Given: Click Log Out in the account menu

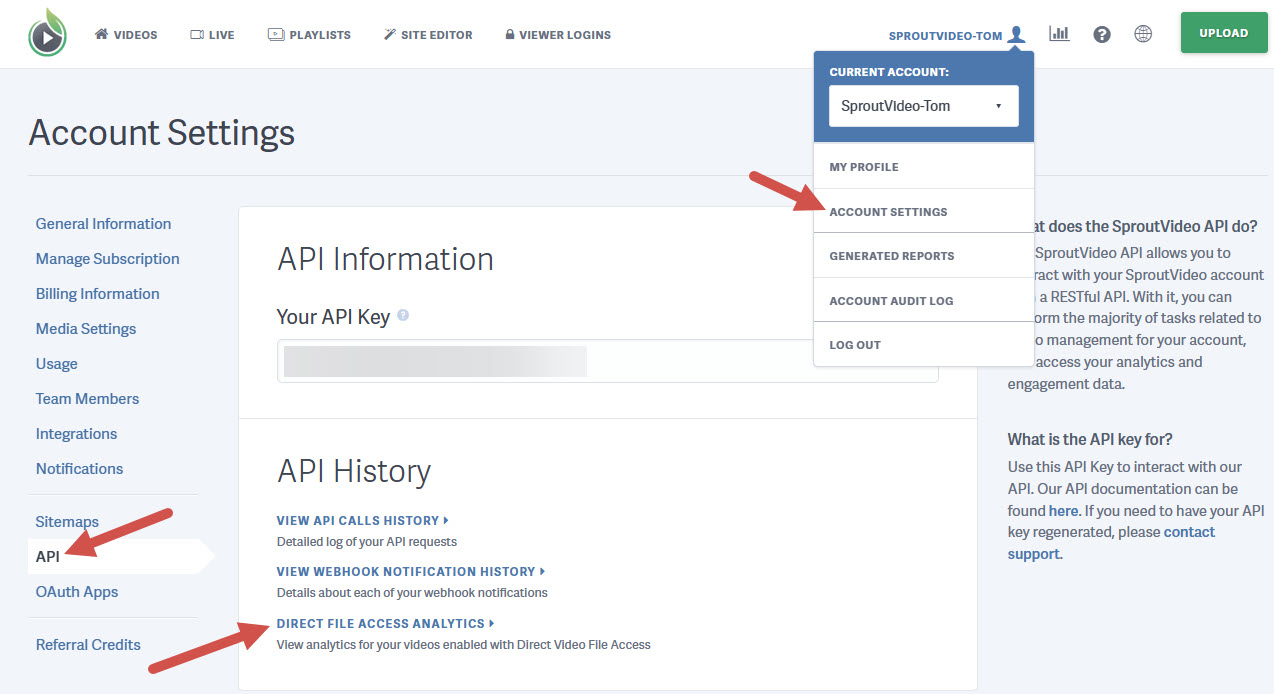Looking at the screenshot, I should [855, 344].
